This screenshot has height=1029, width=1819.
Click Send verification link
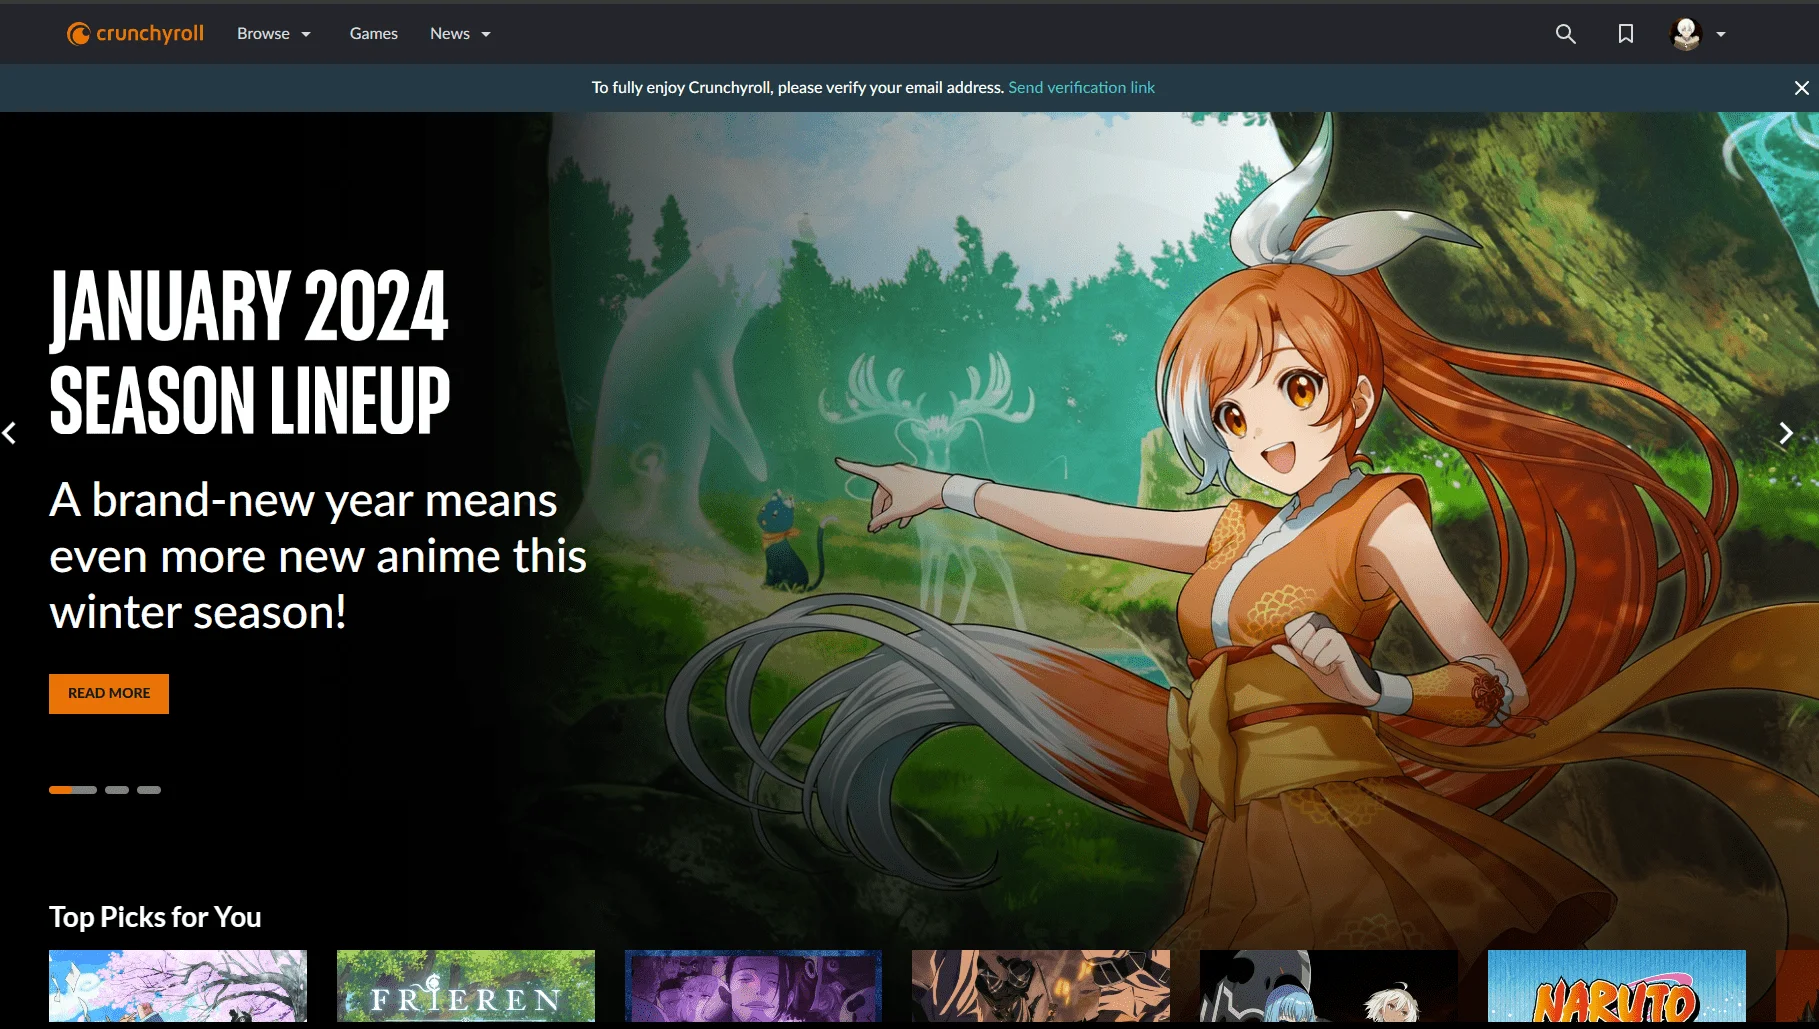[1081, 88]
